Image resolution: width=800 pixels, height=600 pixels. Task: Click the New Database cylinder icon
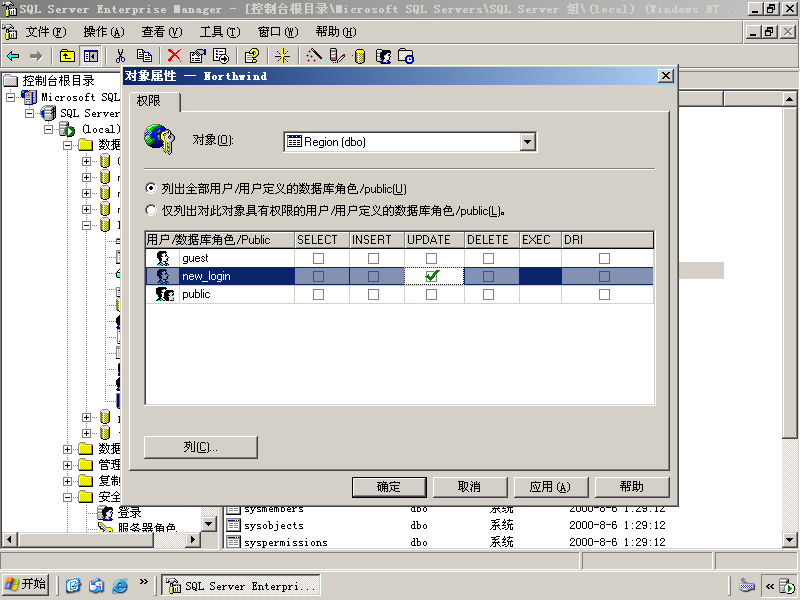(360, 56)
